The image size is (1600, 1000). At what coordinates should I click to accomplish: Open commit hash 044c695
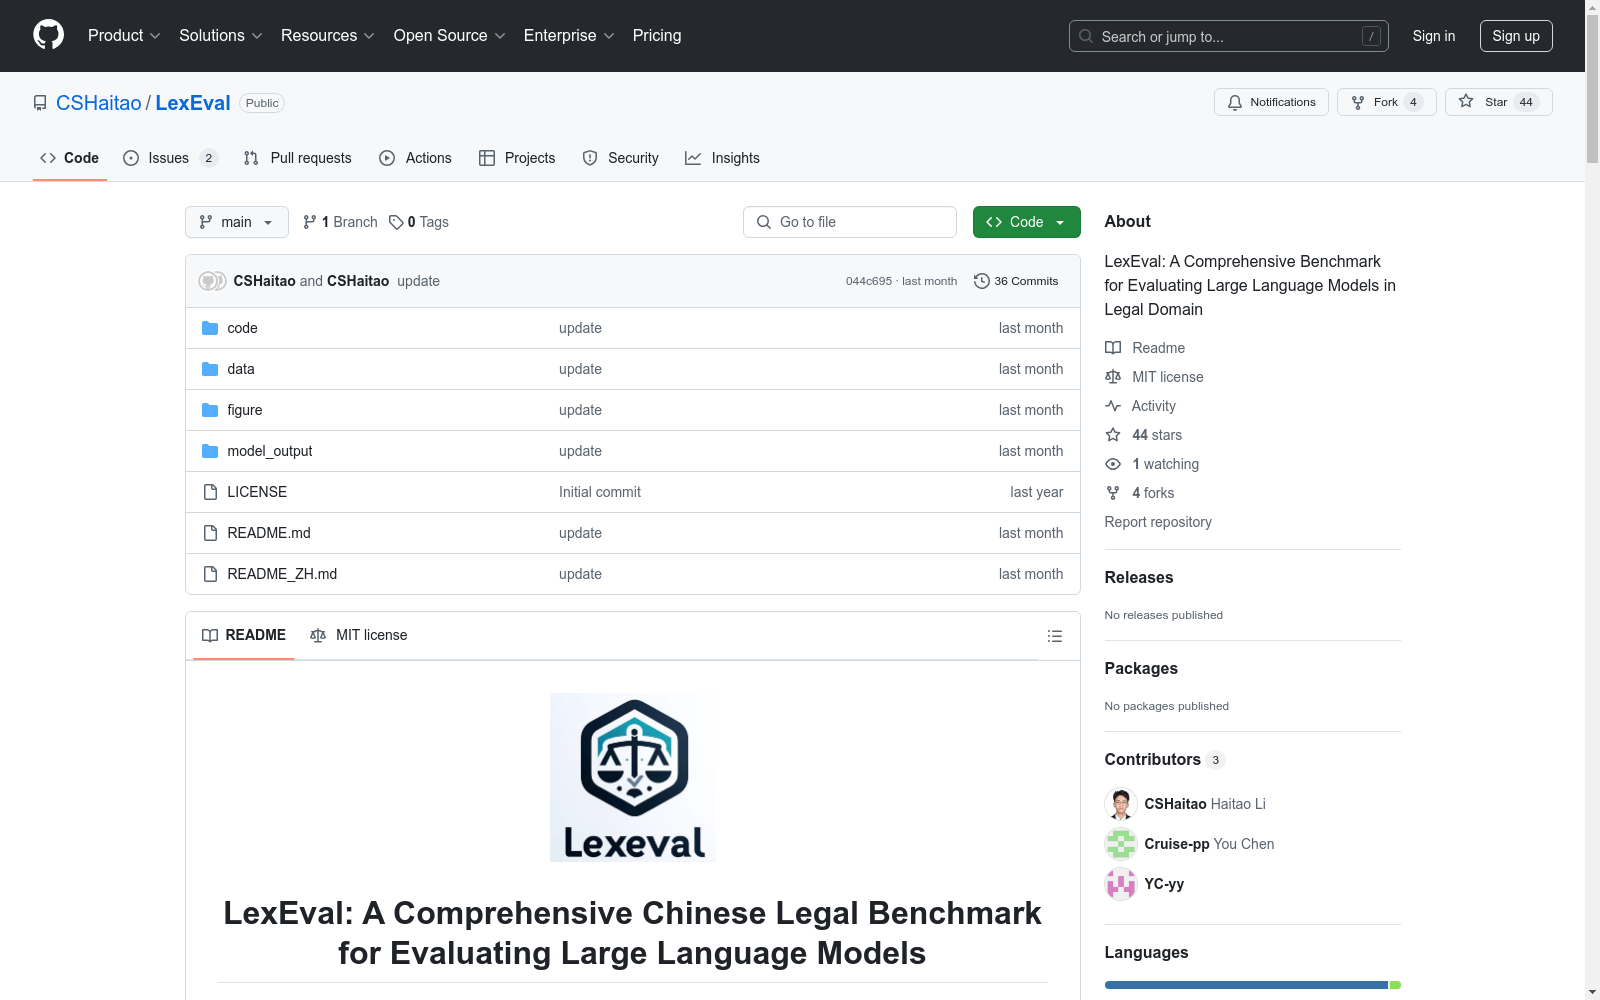869,281
